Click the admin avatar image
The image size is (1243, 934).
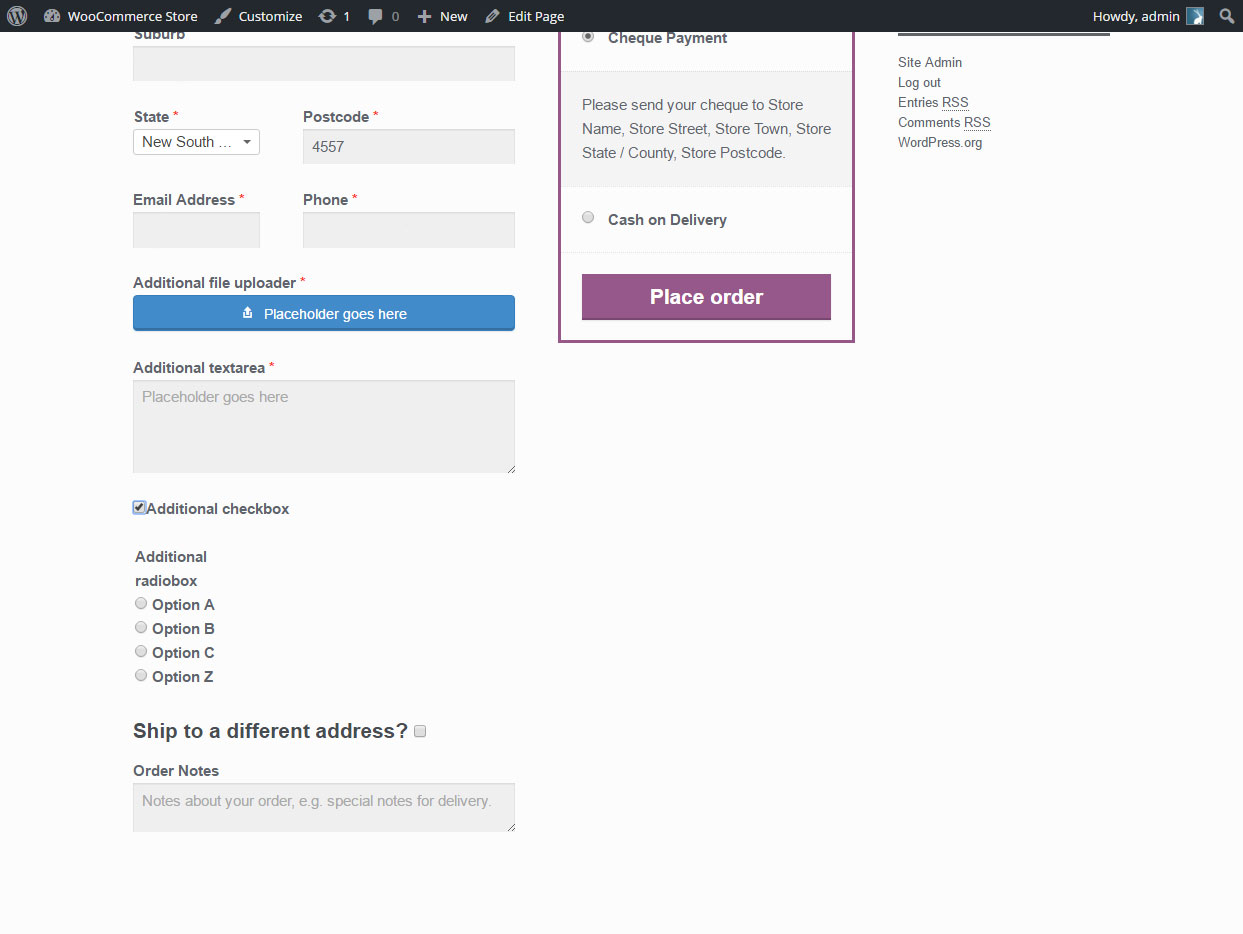[1195, 16]
